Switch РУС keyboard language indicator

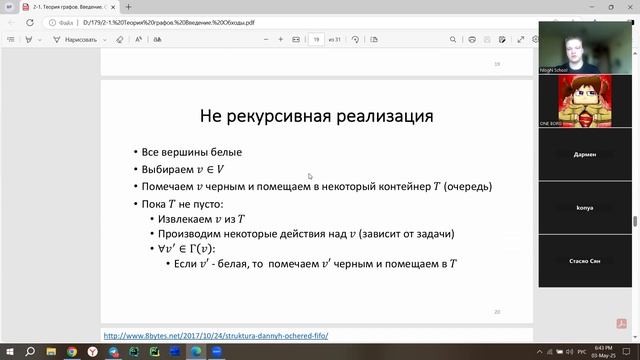tap(582, 351)
